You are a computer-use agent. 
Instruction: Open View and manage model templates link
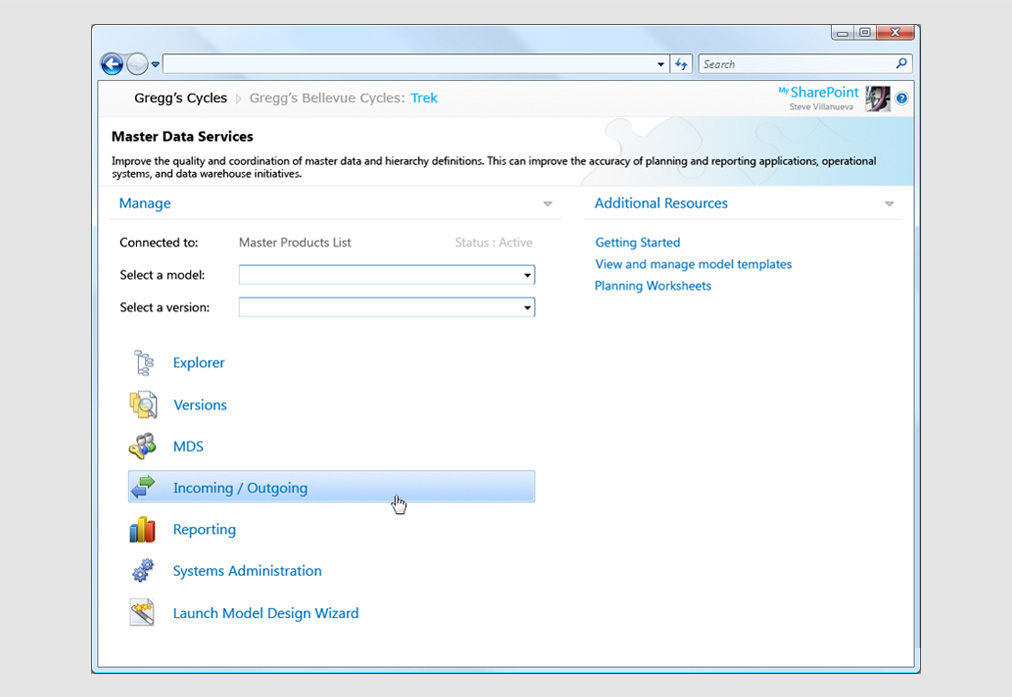(x=693, y=264)
